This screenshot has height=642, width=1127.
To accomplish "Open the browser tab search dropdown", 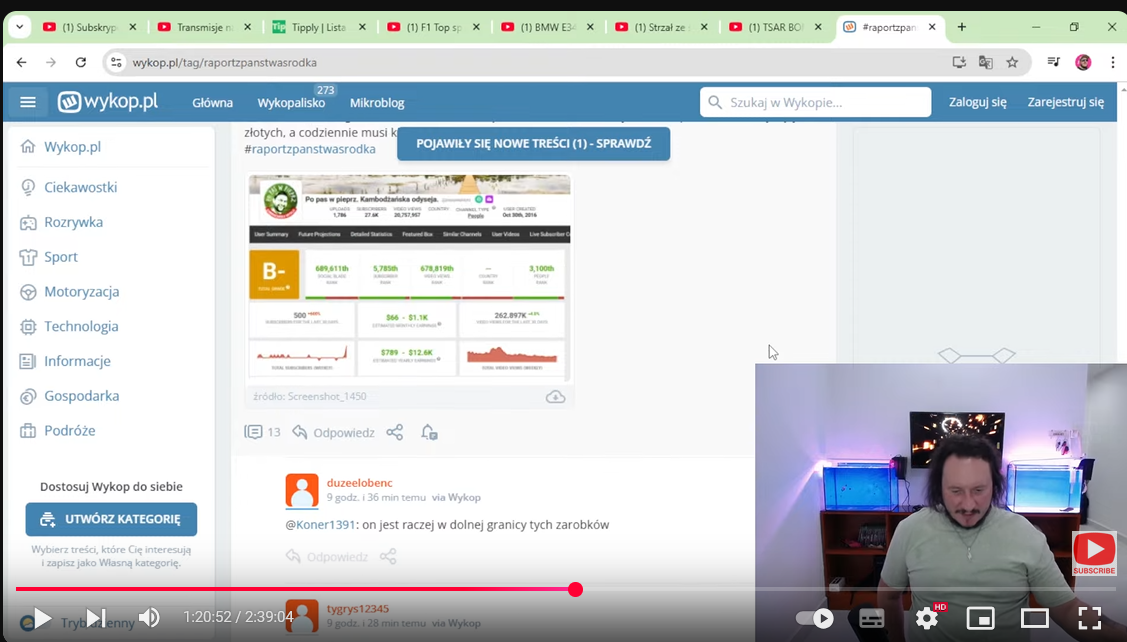I will coord(19,27).
